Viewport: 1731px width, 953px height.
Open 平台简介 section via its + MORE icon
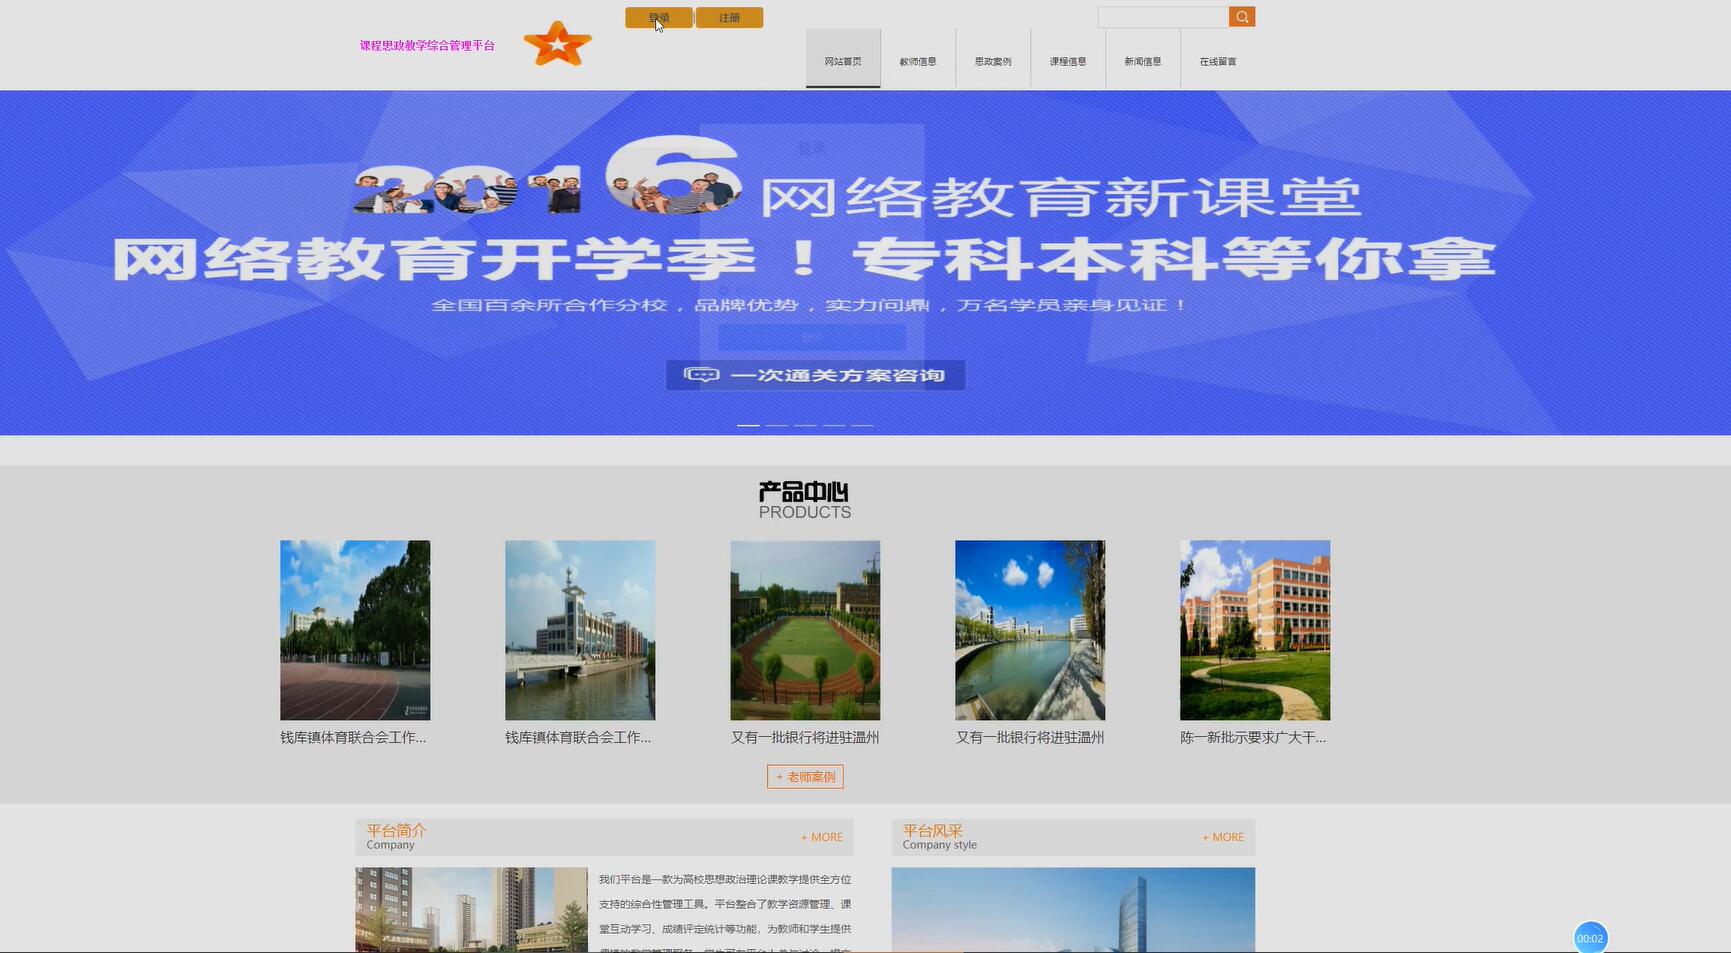click(x=821, y=837)
